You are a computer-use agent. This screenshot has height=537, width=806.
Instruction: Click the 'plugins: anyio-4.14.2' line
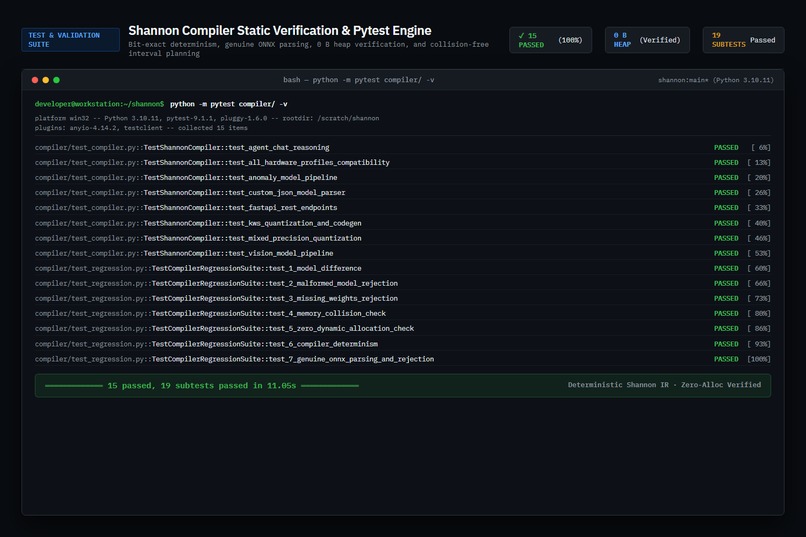(141, 128)
